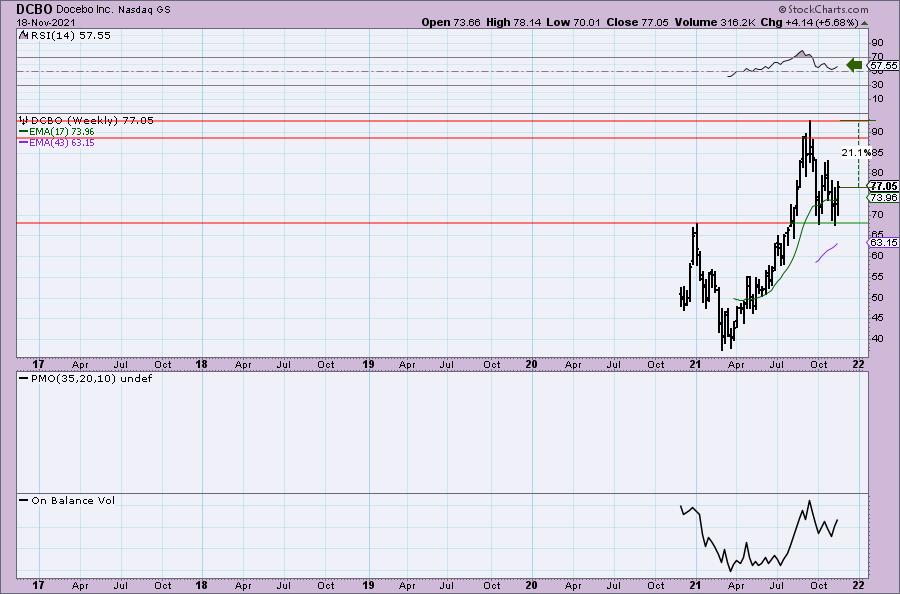
Task: Select the Docebo Inc. company name
Action: tap(85, 10)
